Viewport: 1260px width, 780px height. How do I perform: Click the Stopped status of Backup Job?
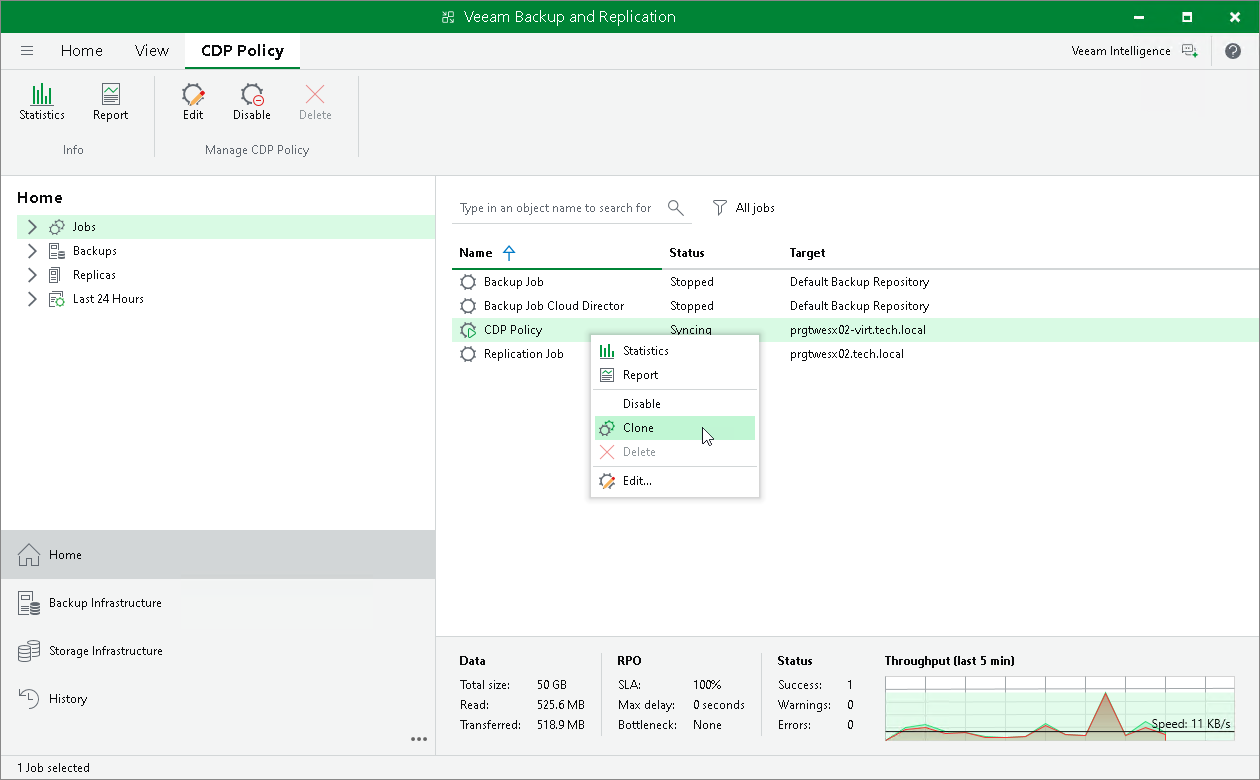point(692,282)
